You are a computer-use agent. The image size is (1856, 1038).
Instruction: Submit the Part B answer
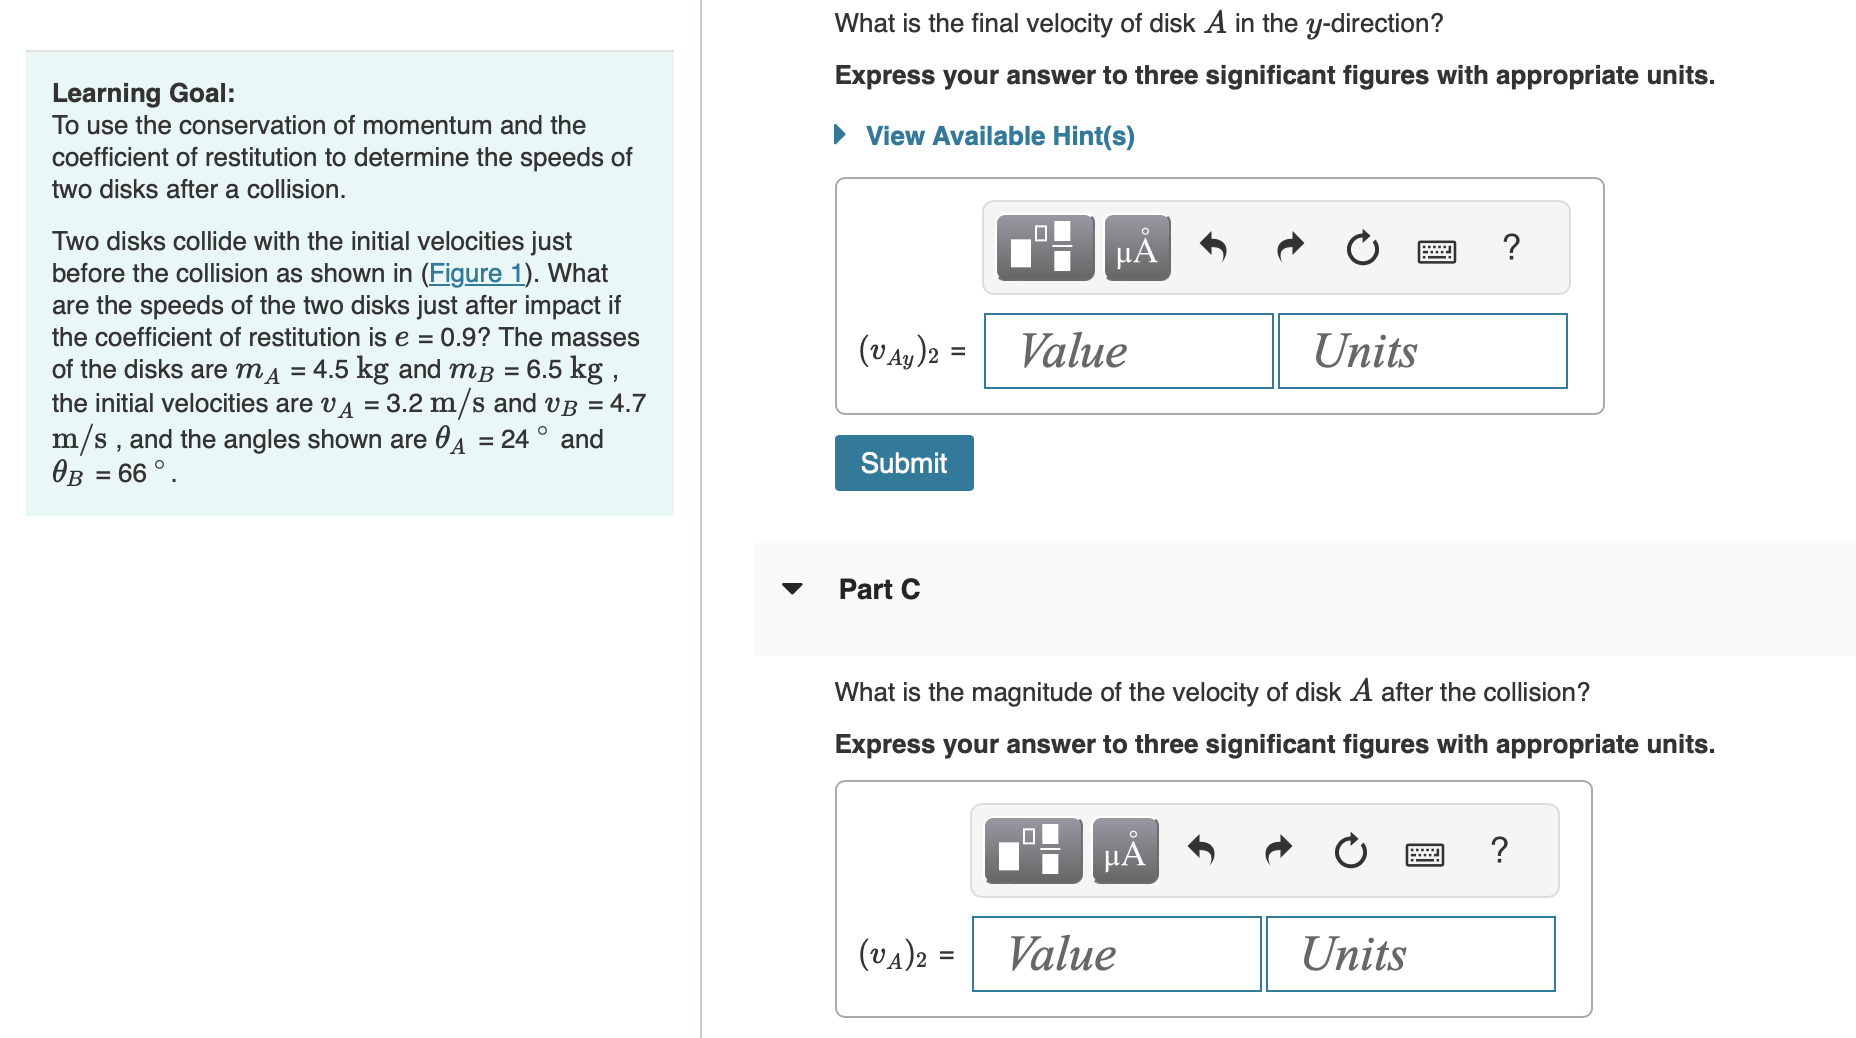pos(903,462)
